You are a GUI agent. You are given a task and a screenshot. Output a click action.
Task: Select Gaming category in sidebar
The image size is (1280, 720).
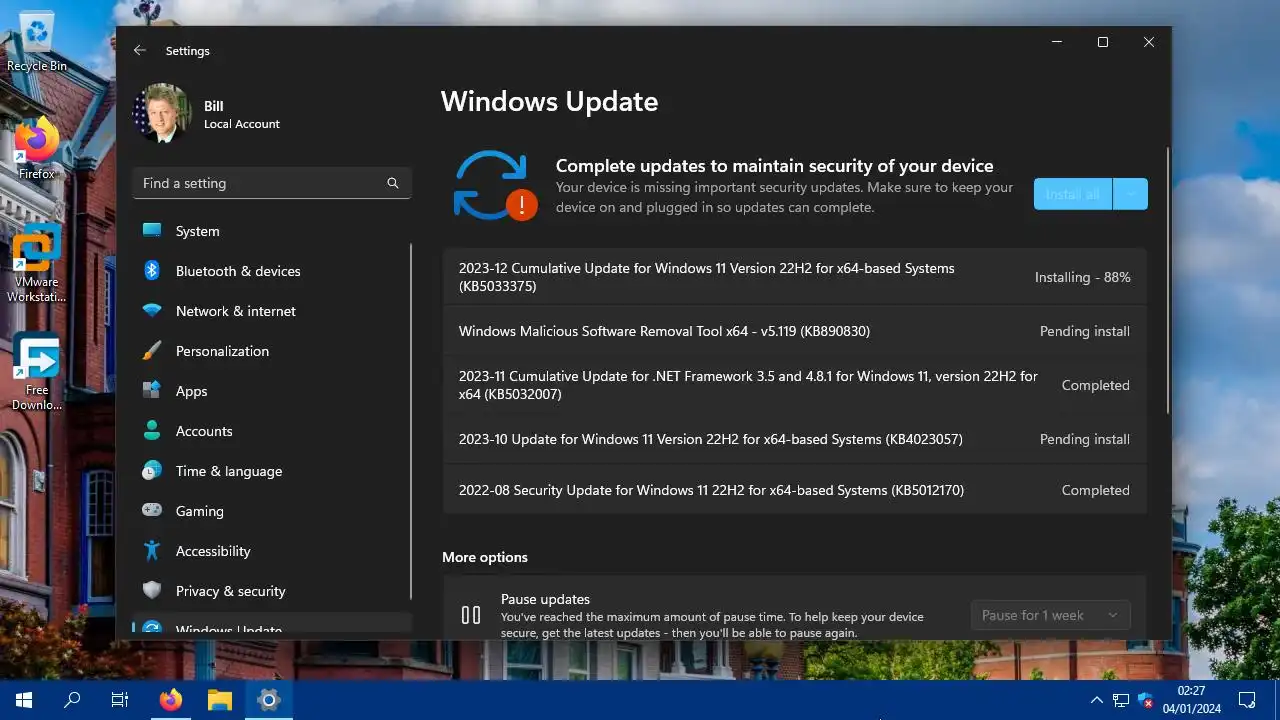click(271, 511)
